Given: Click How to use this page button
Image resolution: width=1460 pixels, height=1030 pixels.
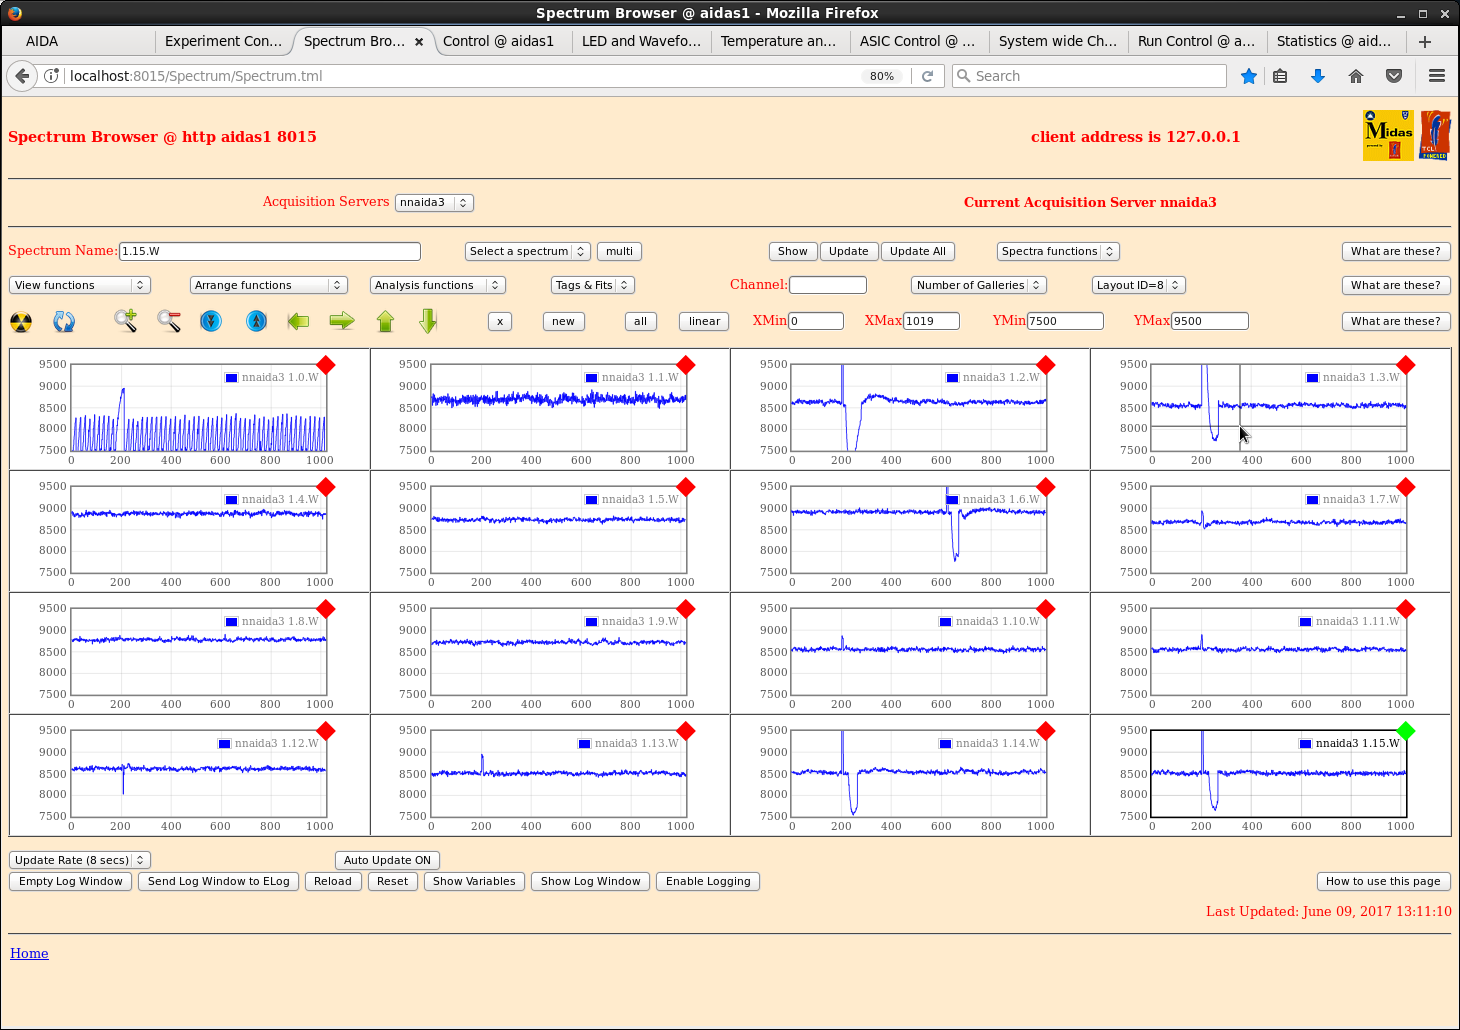Looking at the screenshot, I should click(1383, 881).
